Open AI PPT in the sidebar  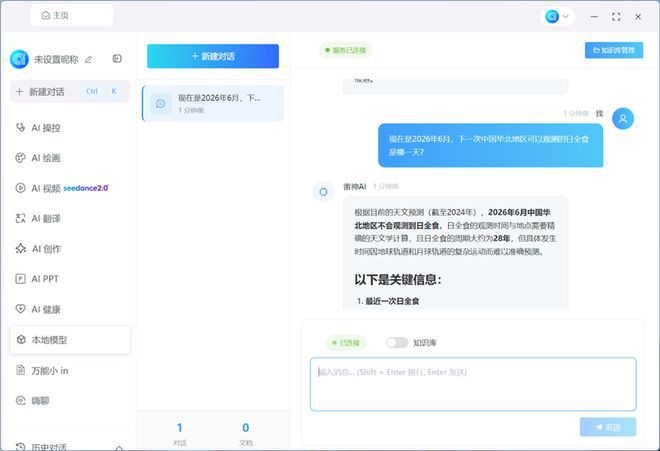tap(70, 279)
